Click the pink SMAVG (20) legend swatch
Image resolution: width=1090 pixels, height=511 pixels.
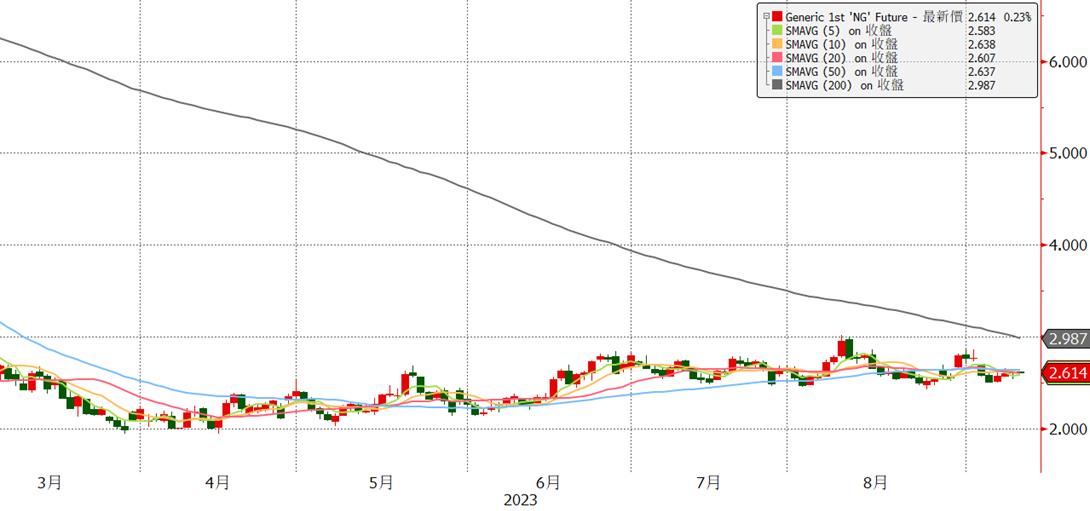pyautogui.click(x=777, y=58)
